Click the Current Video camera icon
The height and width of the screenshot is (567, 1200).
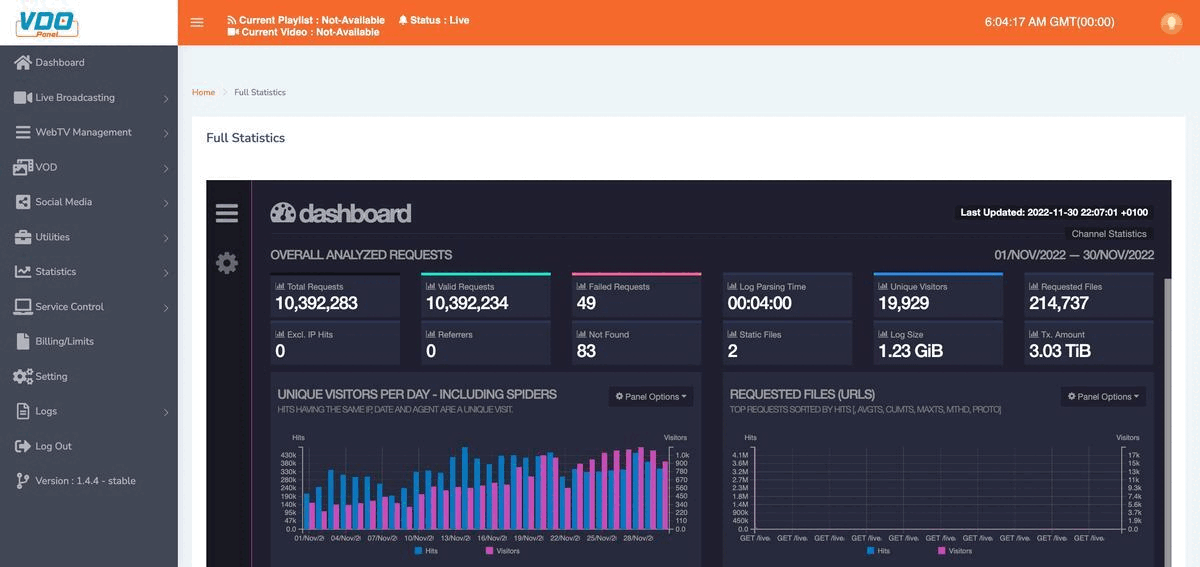pos(233,32)
